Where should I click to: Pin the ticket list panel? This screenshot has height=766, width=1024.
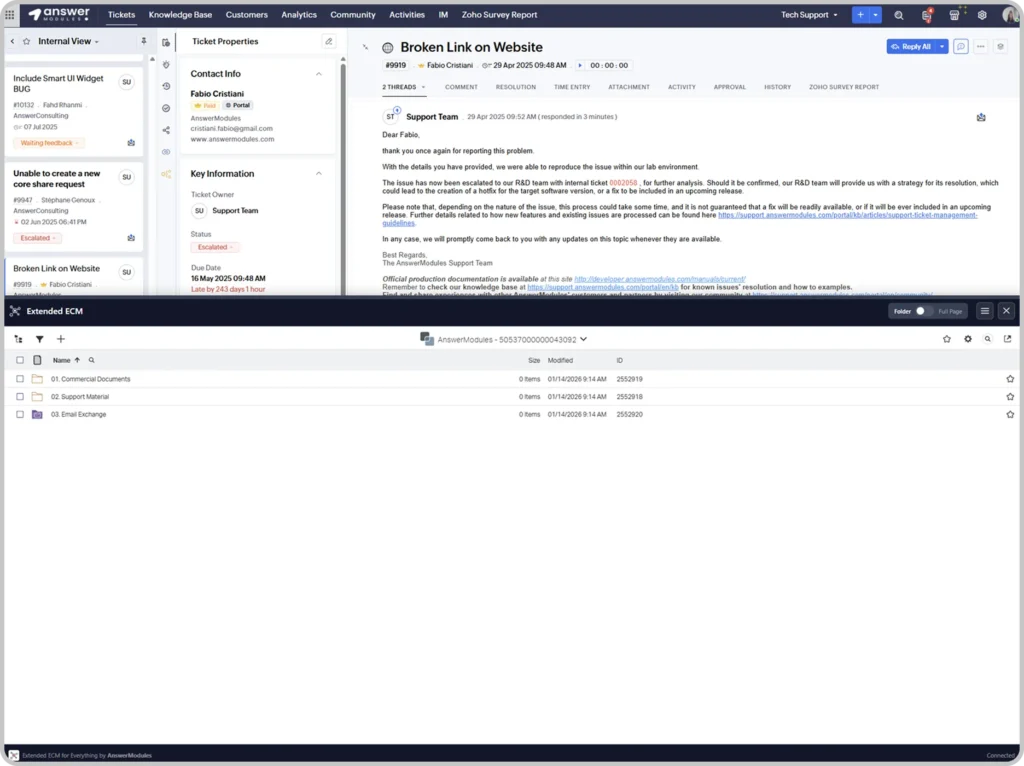(x=143, y=41)
